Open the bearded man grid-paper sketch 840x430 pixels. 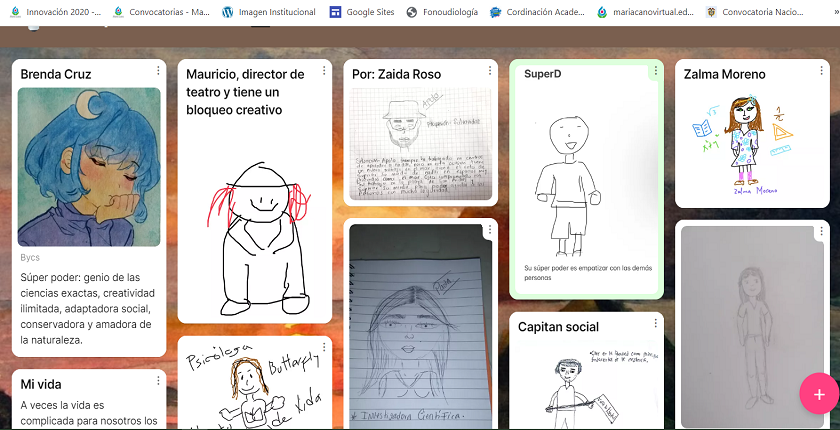421,144
